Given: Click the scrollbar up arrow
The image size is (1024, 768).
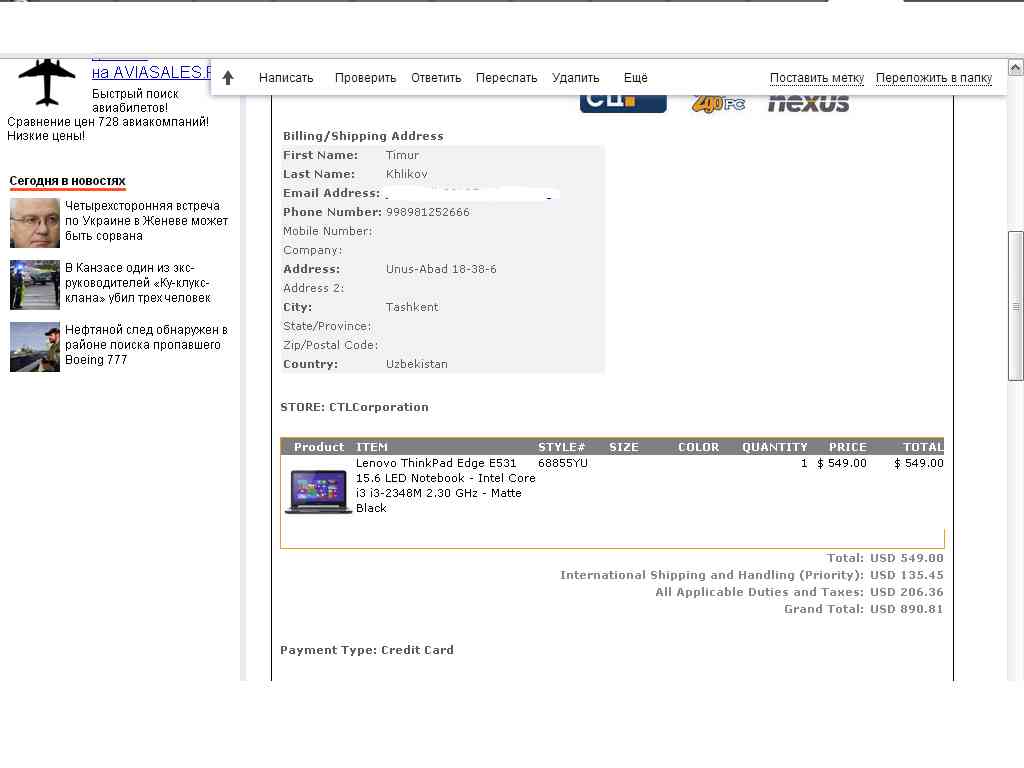Looking at the screenshot, I should 1016,67.
